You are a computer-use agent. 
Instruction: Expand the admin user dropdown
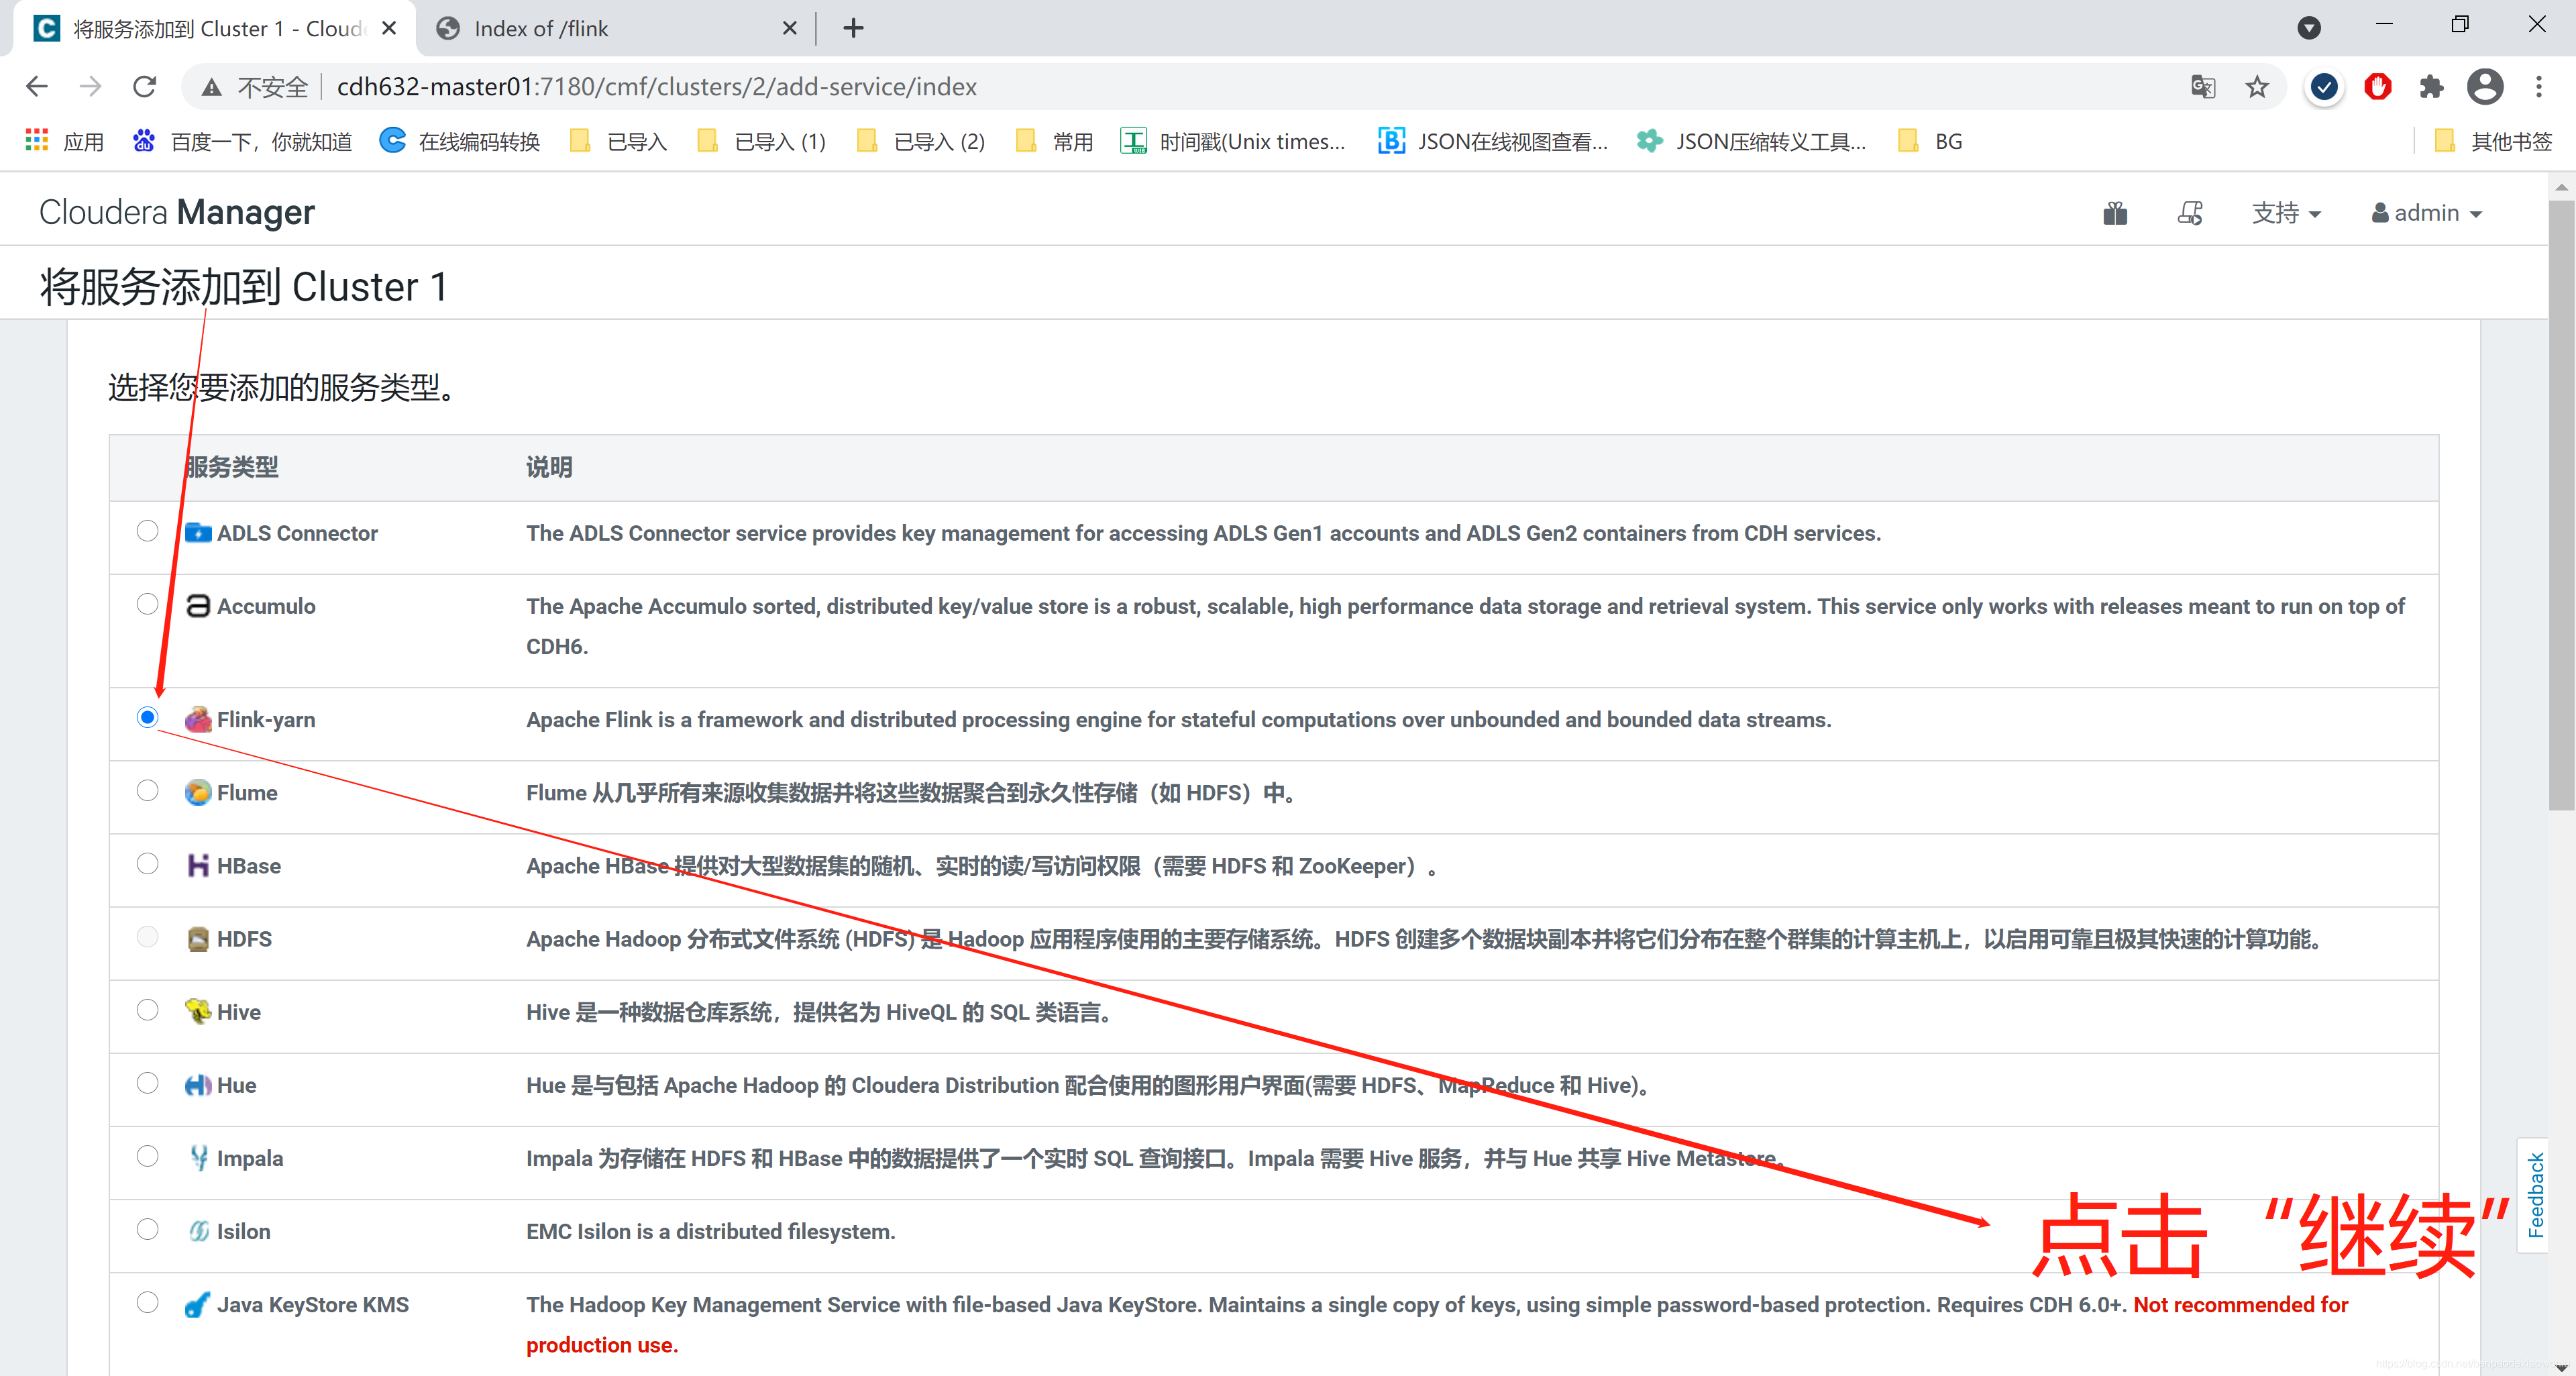[x=2427, y=213]
